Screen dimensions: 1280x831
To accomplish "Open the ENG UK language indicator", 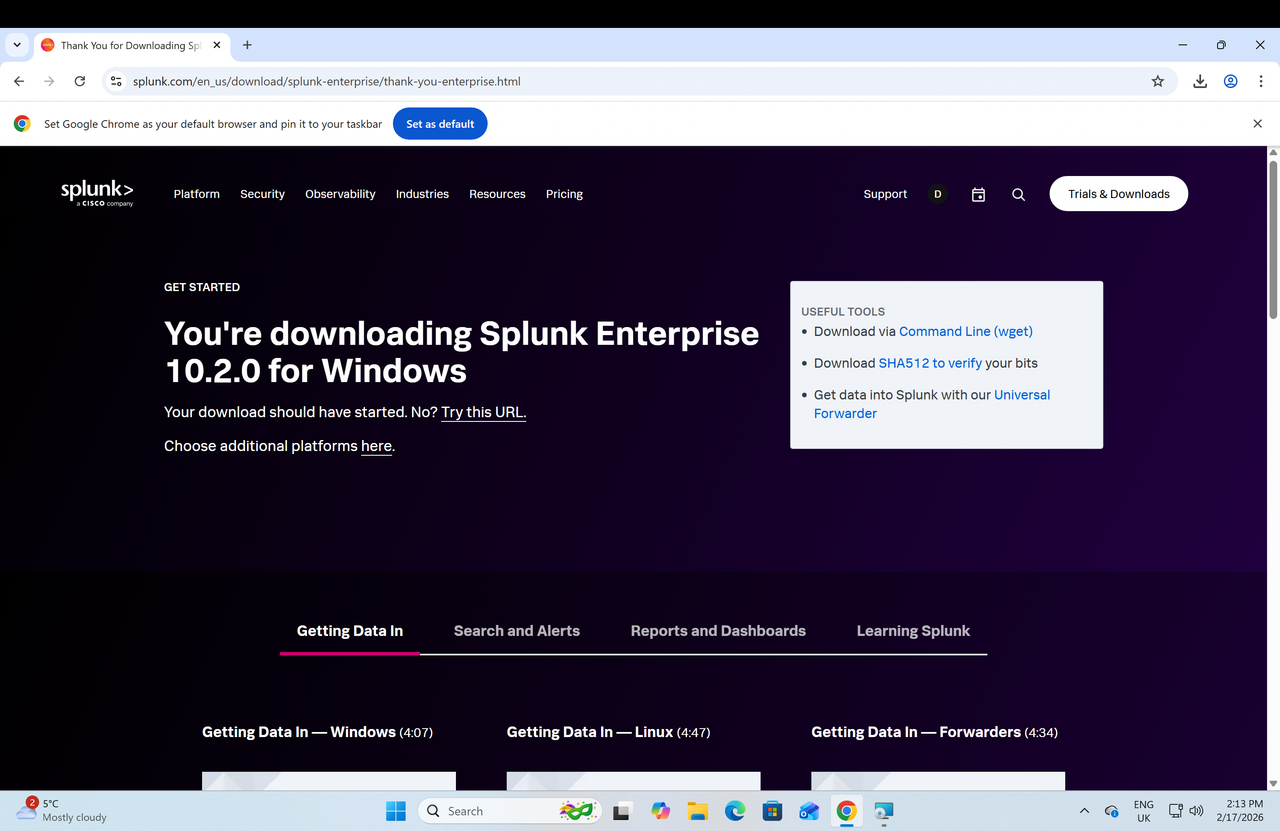I will tap(1143, 811).
